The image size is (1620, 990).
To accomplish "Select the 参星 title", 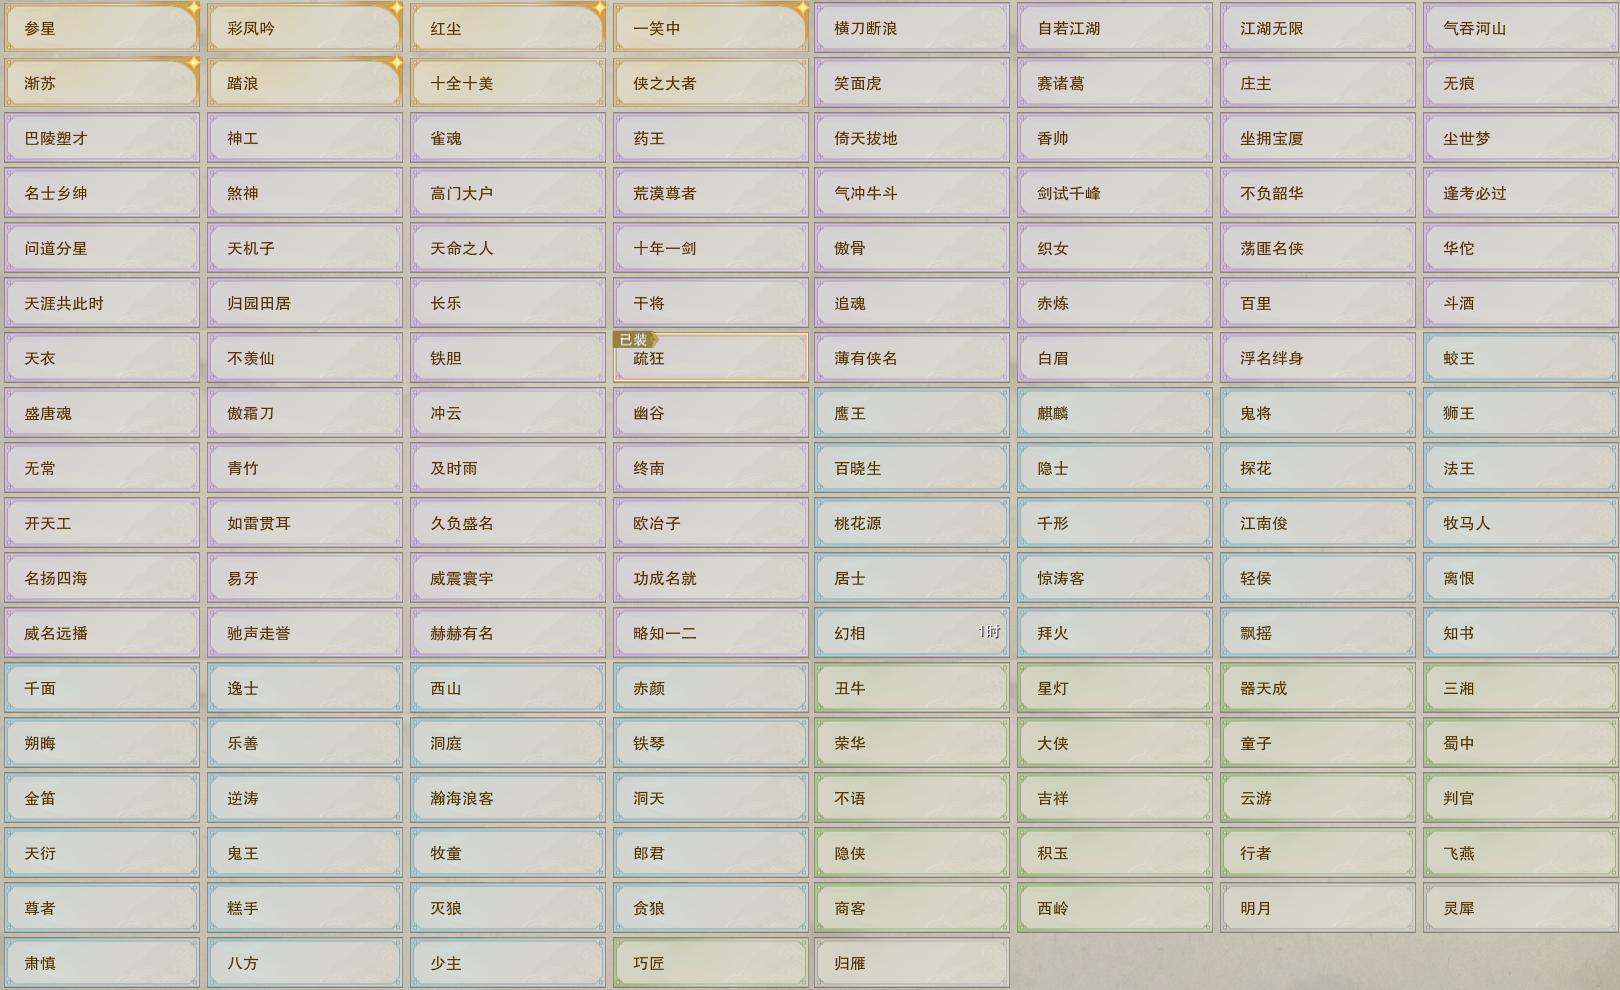I will click(x=102, y=28).
